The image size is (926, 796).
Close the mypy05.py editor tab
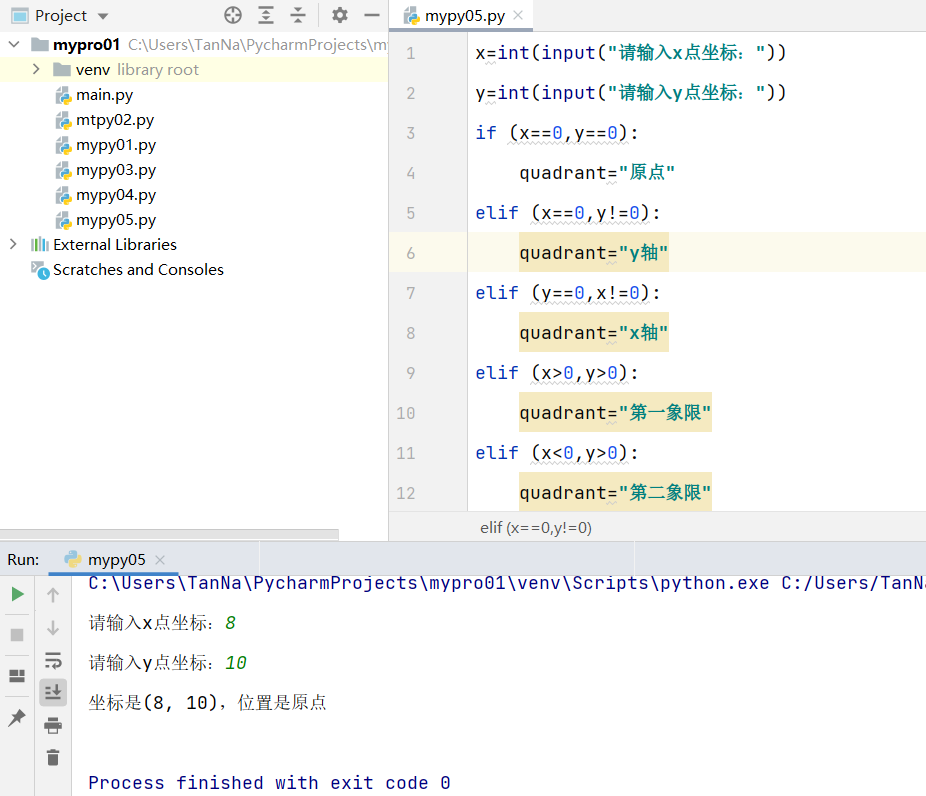point(518,15)
